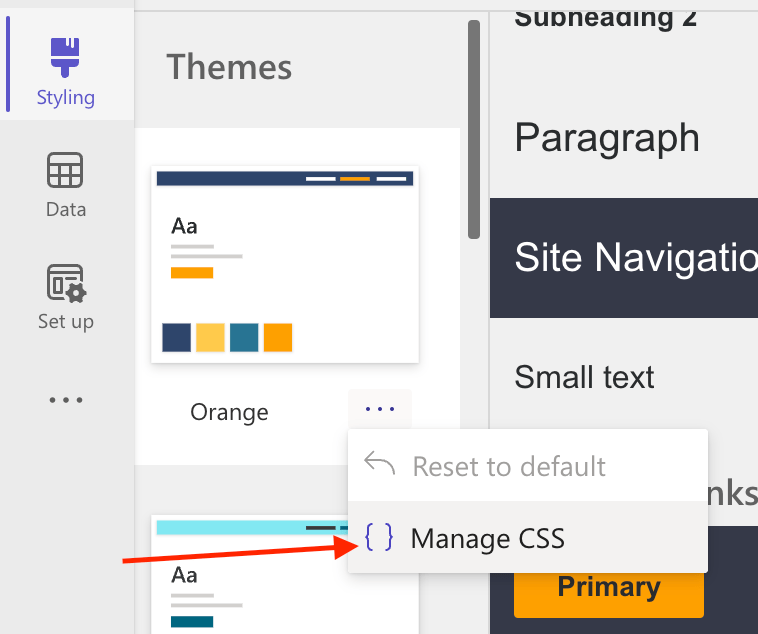
Task: Click the last orange swatch in Orange theme
Action: (278, 337)
